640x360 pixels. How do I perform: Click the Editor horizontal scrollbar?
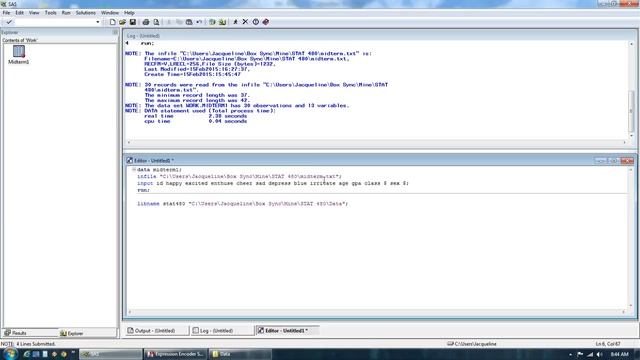[x=376, y=312]
